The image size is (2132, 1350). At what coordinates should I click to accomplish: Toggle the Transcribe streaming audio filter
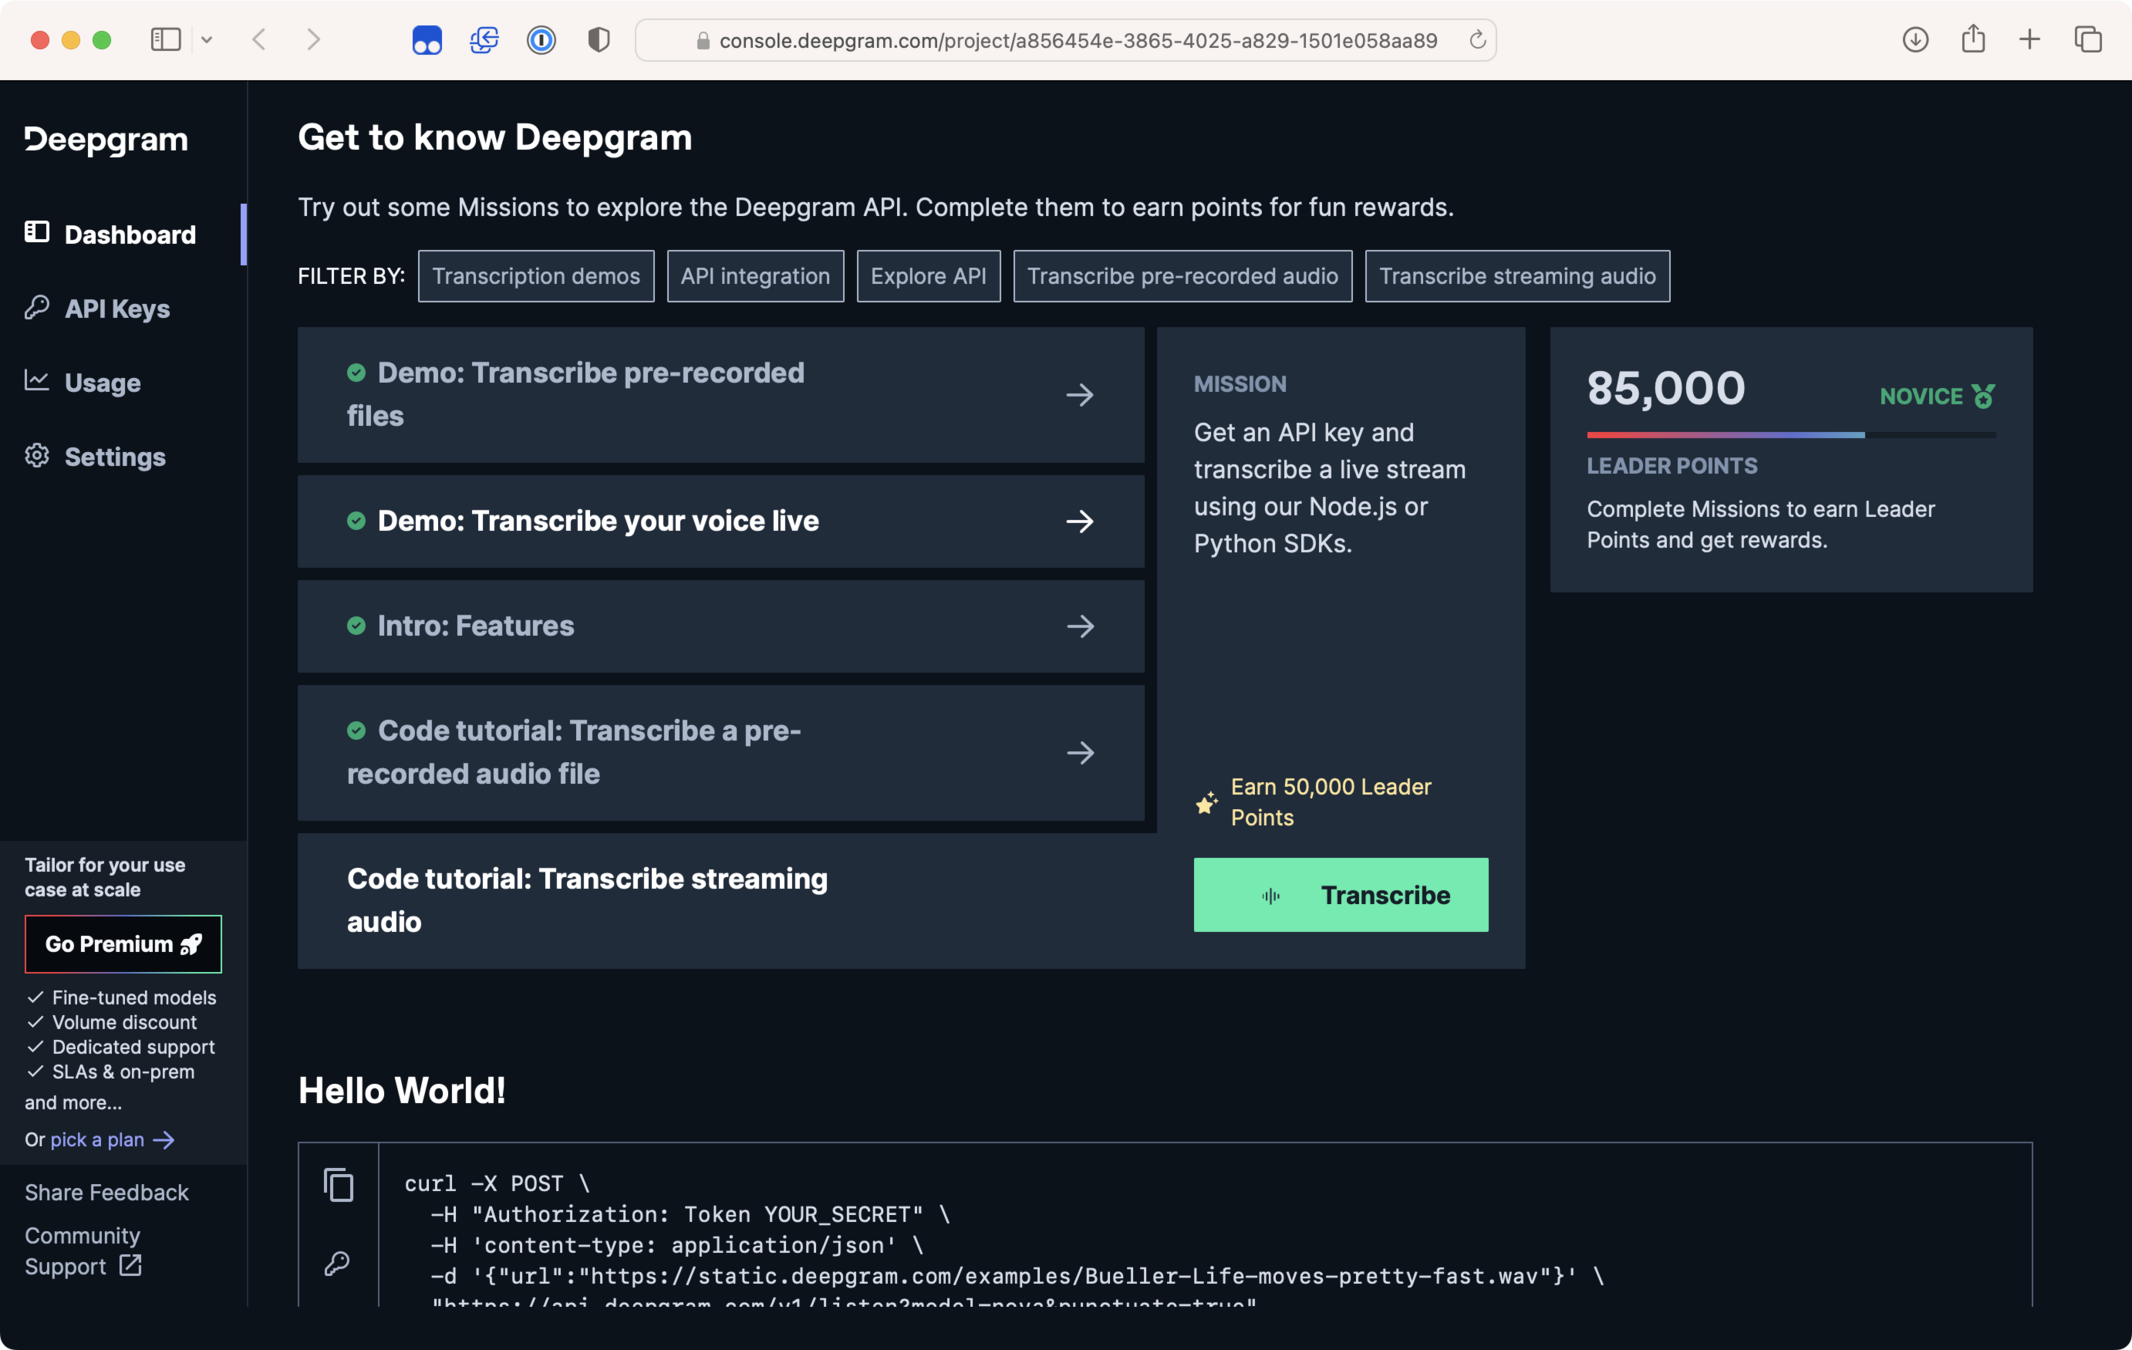[1516, 276]
